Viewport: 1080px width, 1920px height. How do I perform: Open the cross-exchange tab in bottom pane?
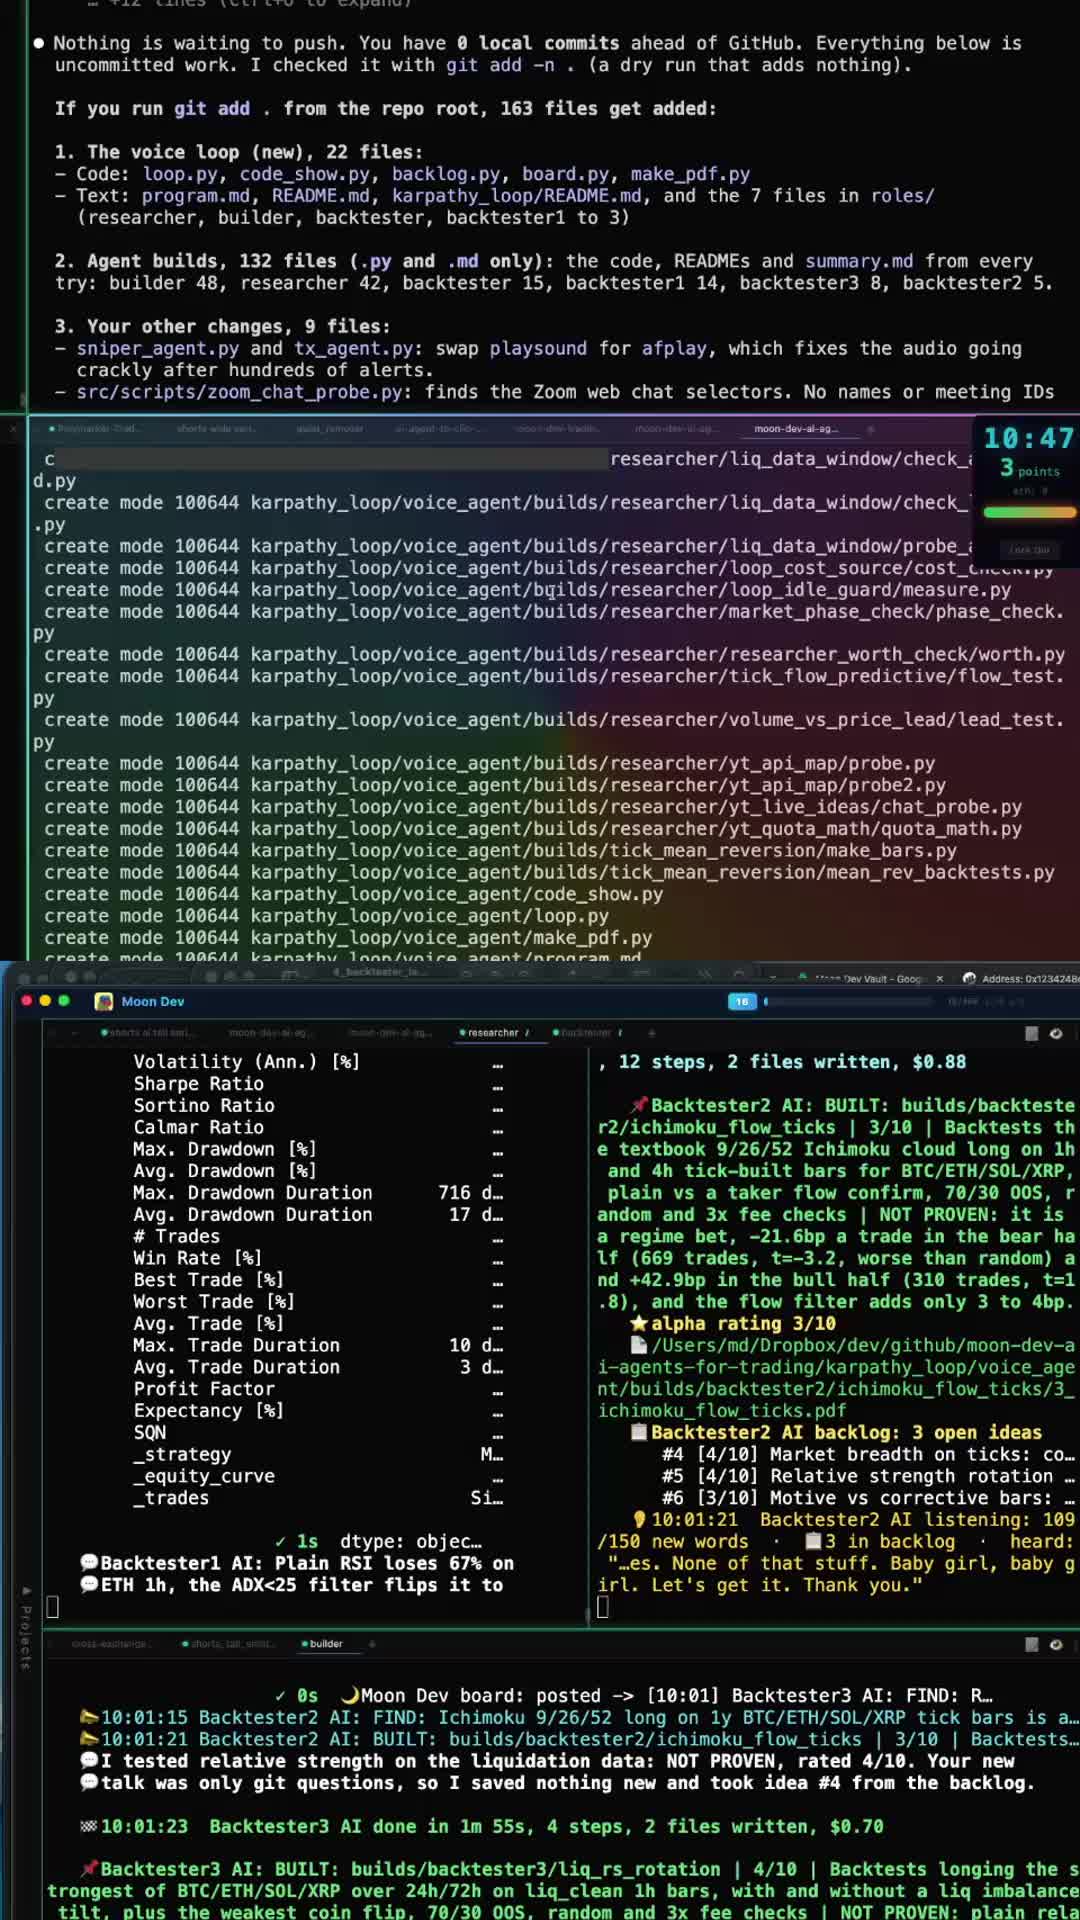pyautogui.click(x=110, y=1644)
